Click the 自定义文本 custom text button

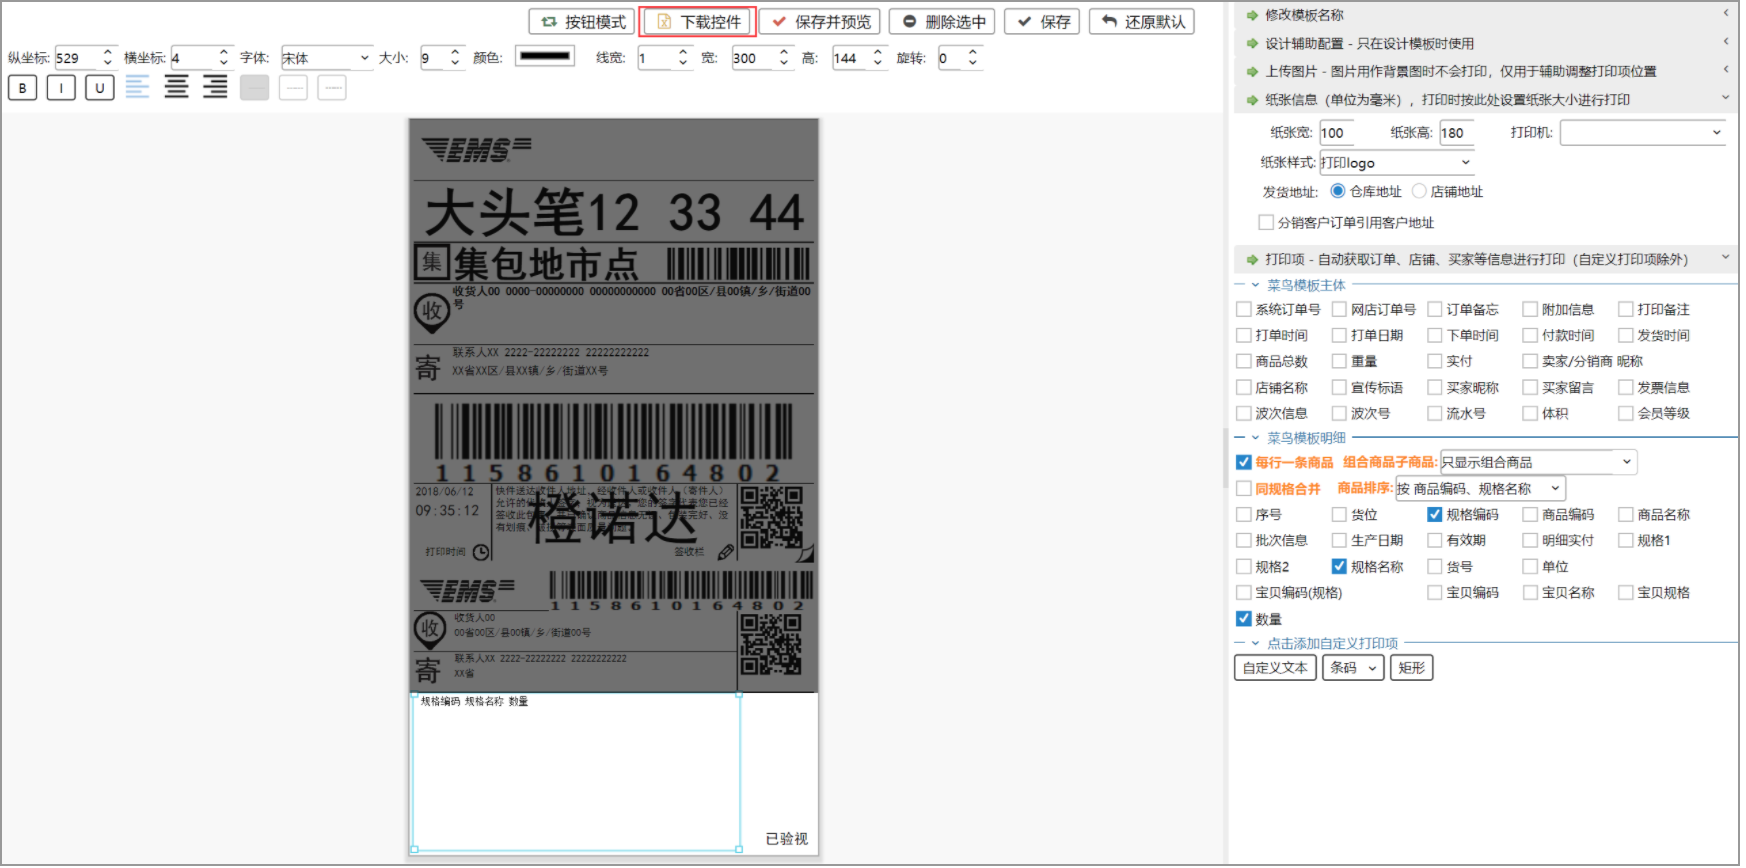(x=1275, y=668)
